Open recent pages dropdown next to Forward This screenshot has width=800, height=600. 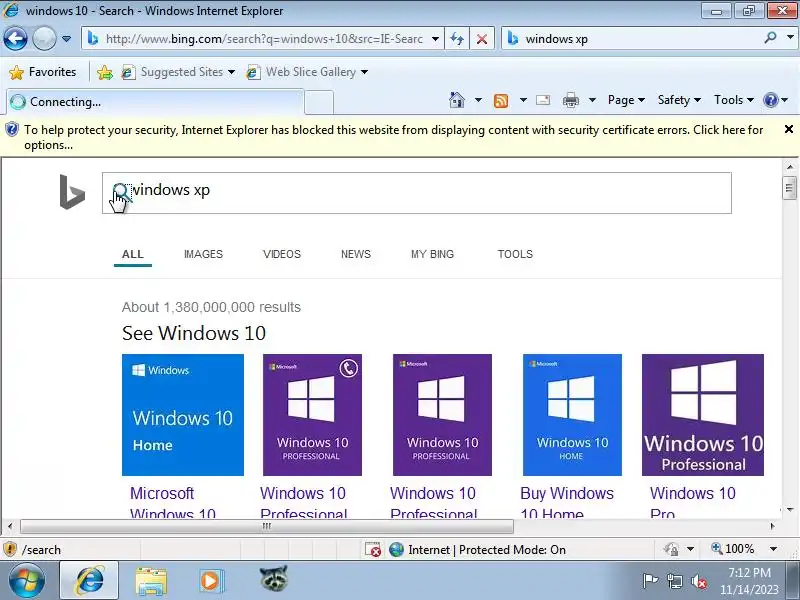point(66,39)
